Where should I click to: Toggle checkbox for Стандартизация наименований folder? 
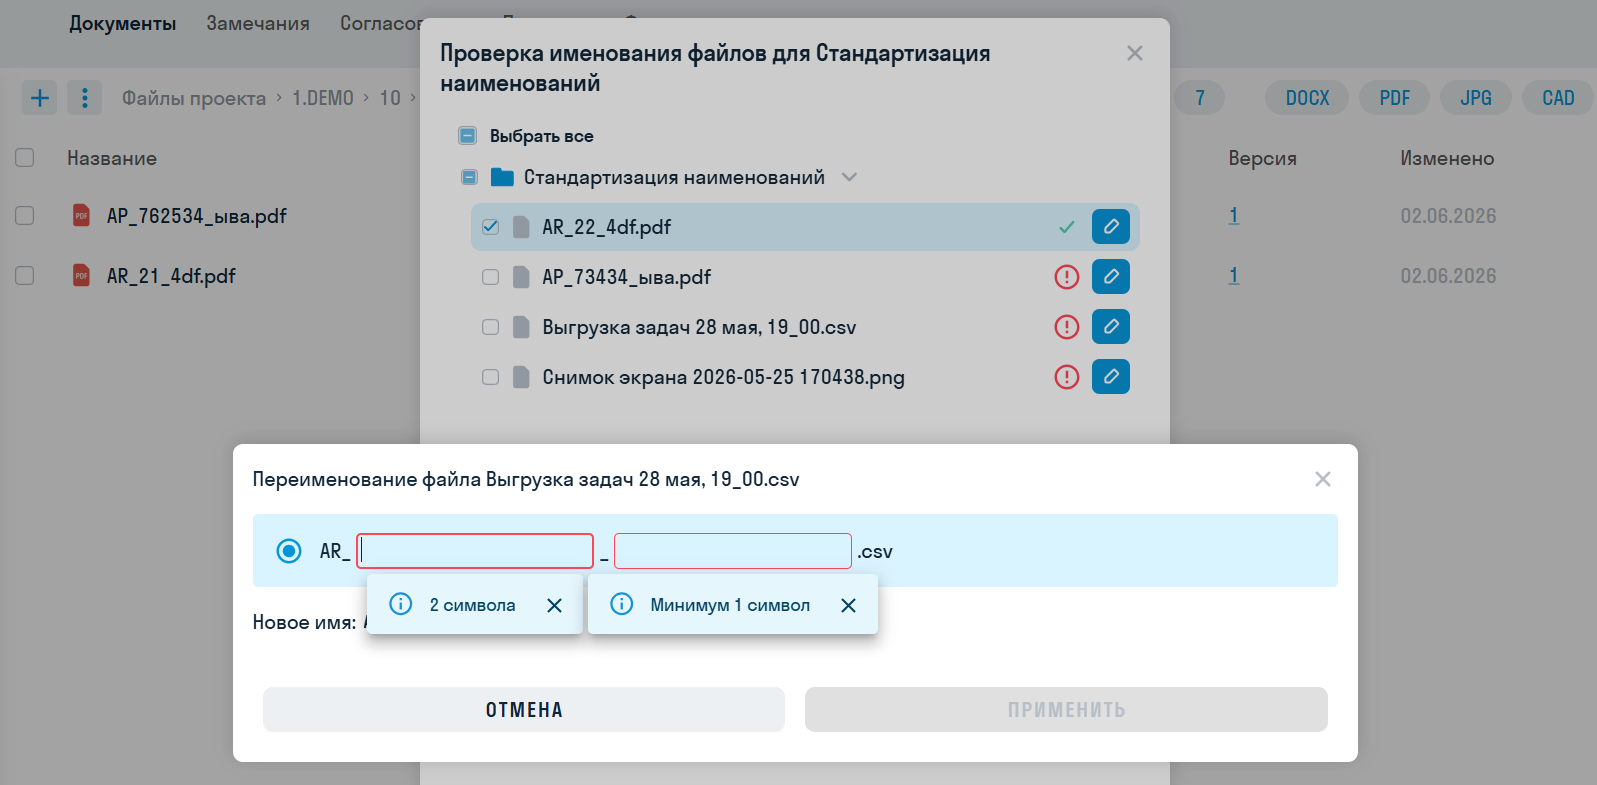[x=469, y=177]
